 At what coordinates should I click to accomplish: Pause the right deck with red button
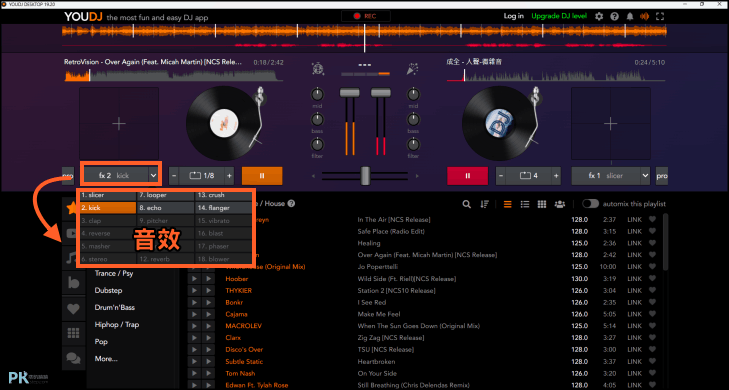(x=467, y=176)
